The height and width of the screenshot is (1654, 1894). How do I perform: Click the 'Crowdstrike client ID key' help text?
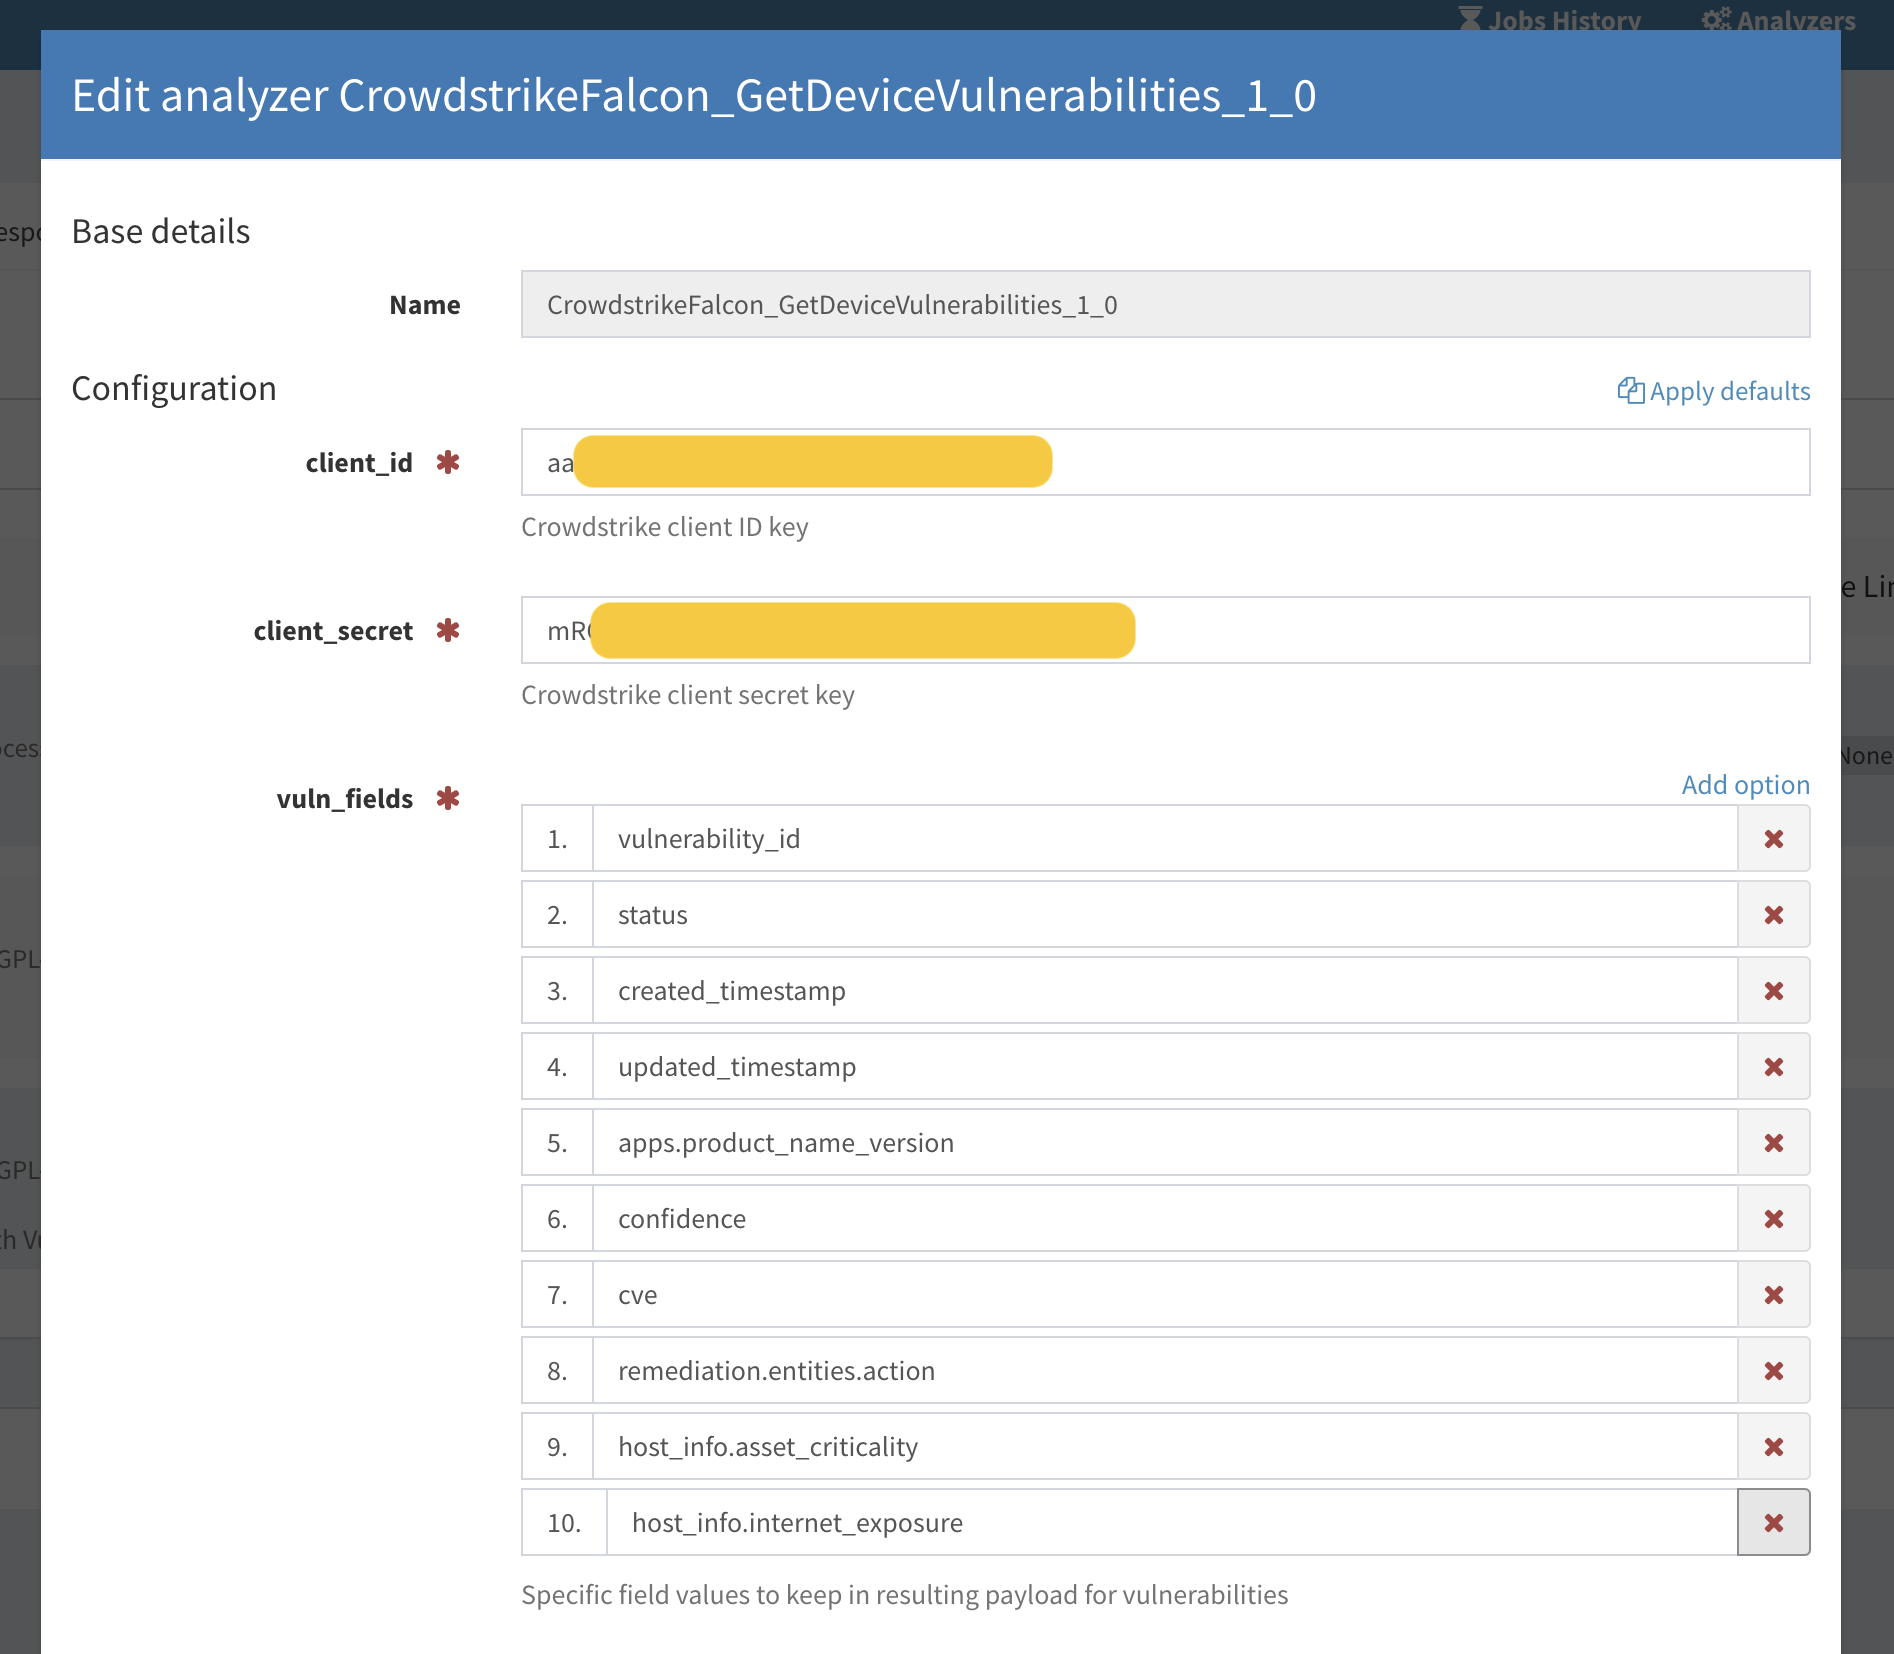tap(665, 527)
